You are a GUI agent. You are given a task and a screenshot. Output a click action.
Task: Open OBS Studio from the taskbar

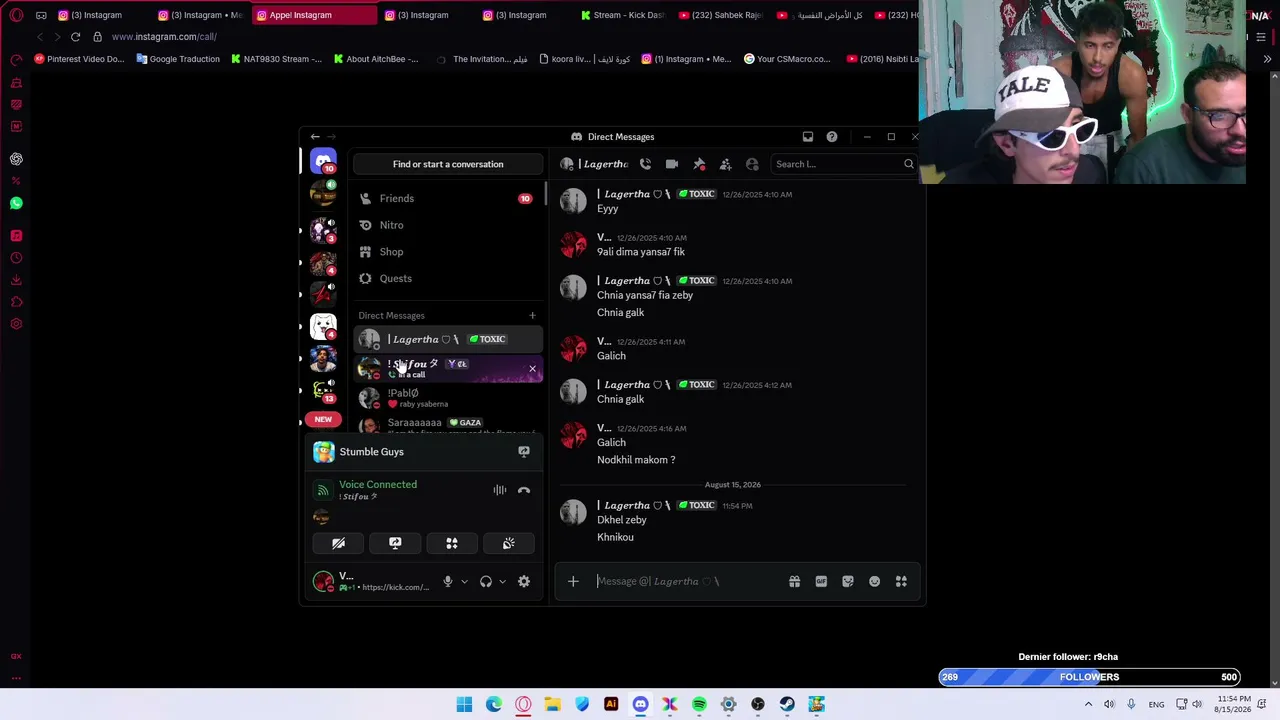(x=758, y=704)
